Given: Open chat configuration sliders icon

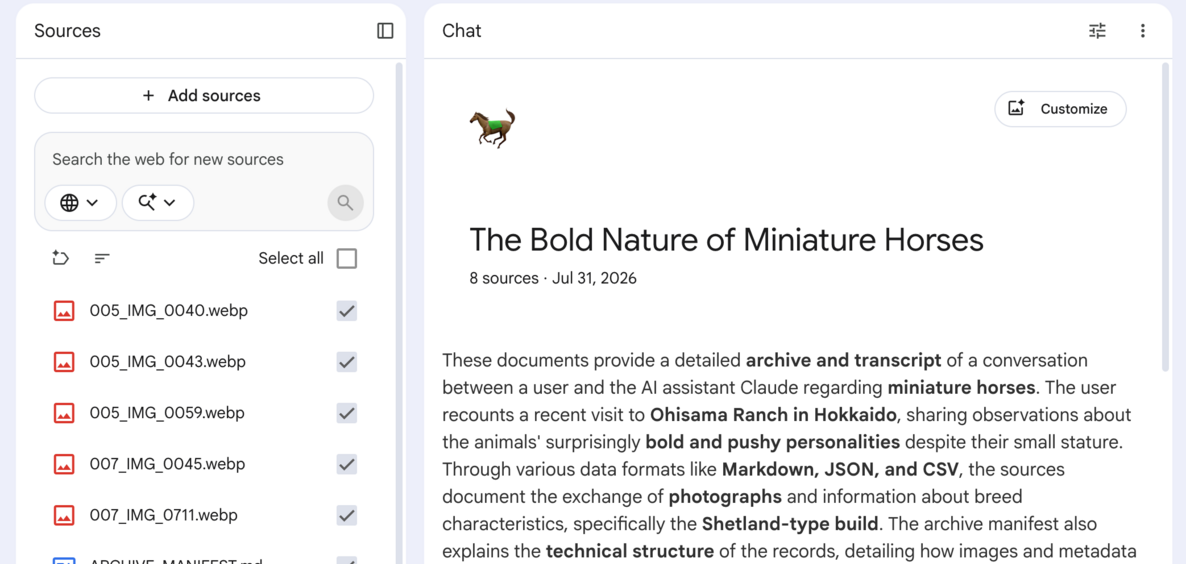Looking at the screenshot, I should [x=1097, y=31].
